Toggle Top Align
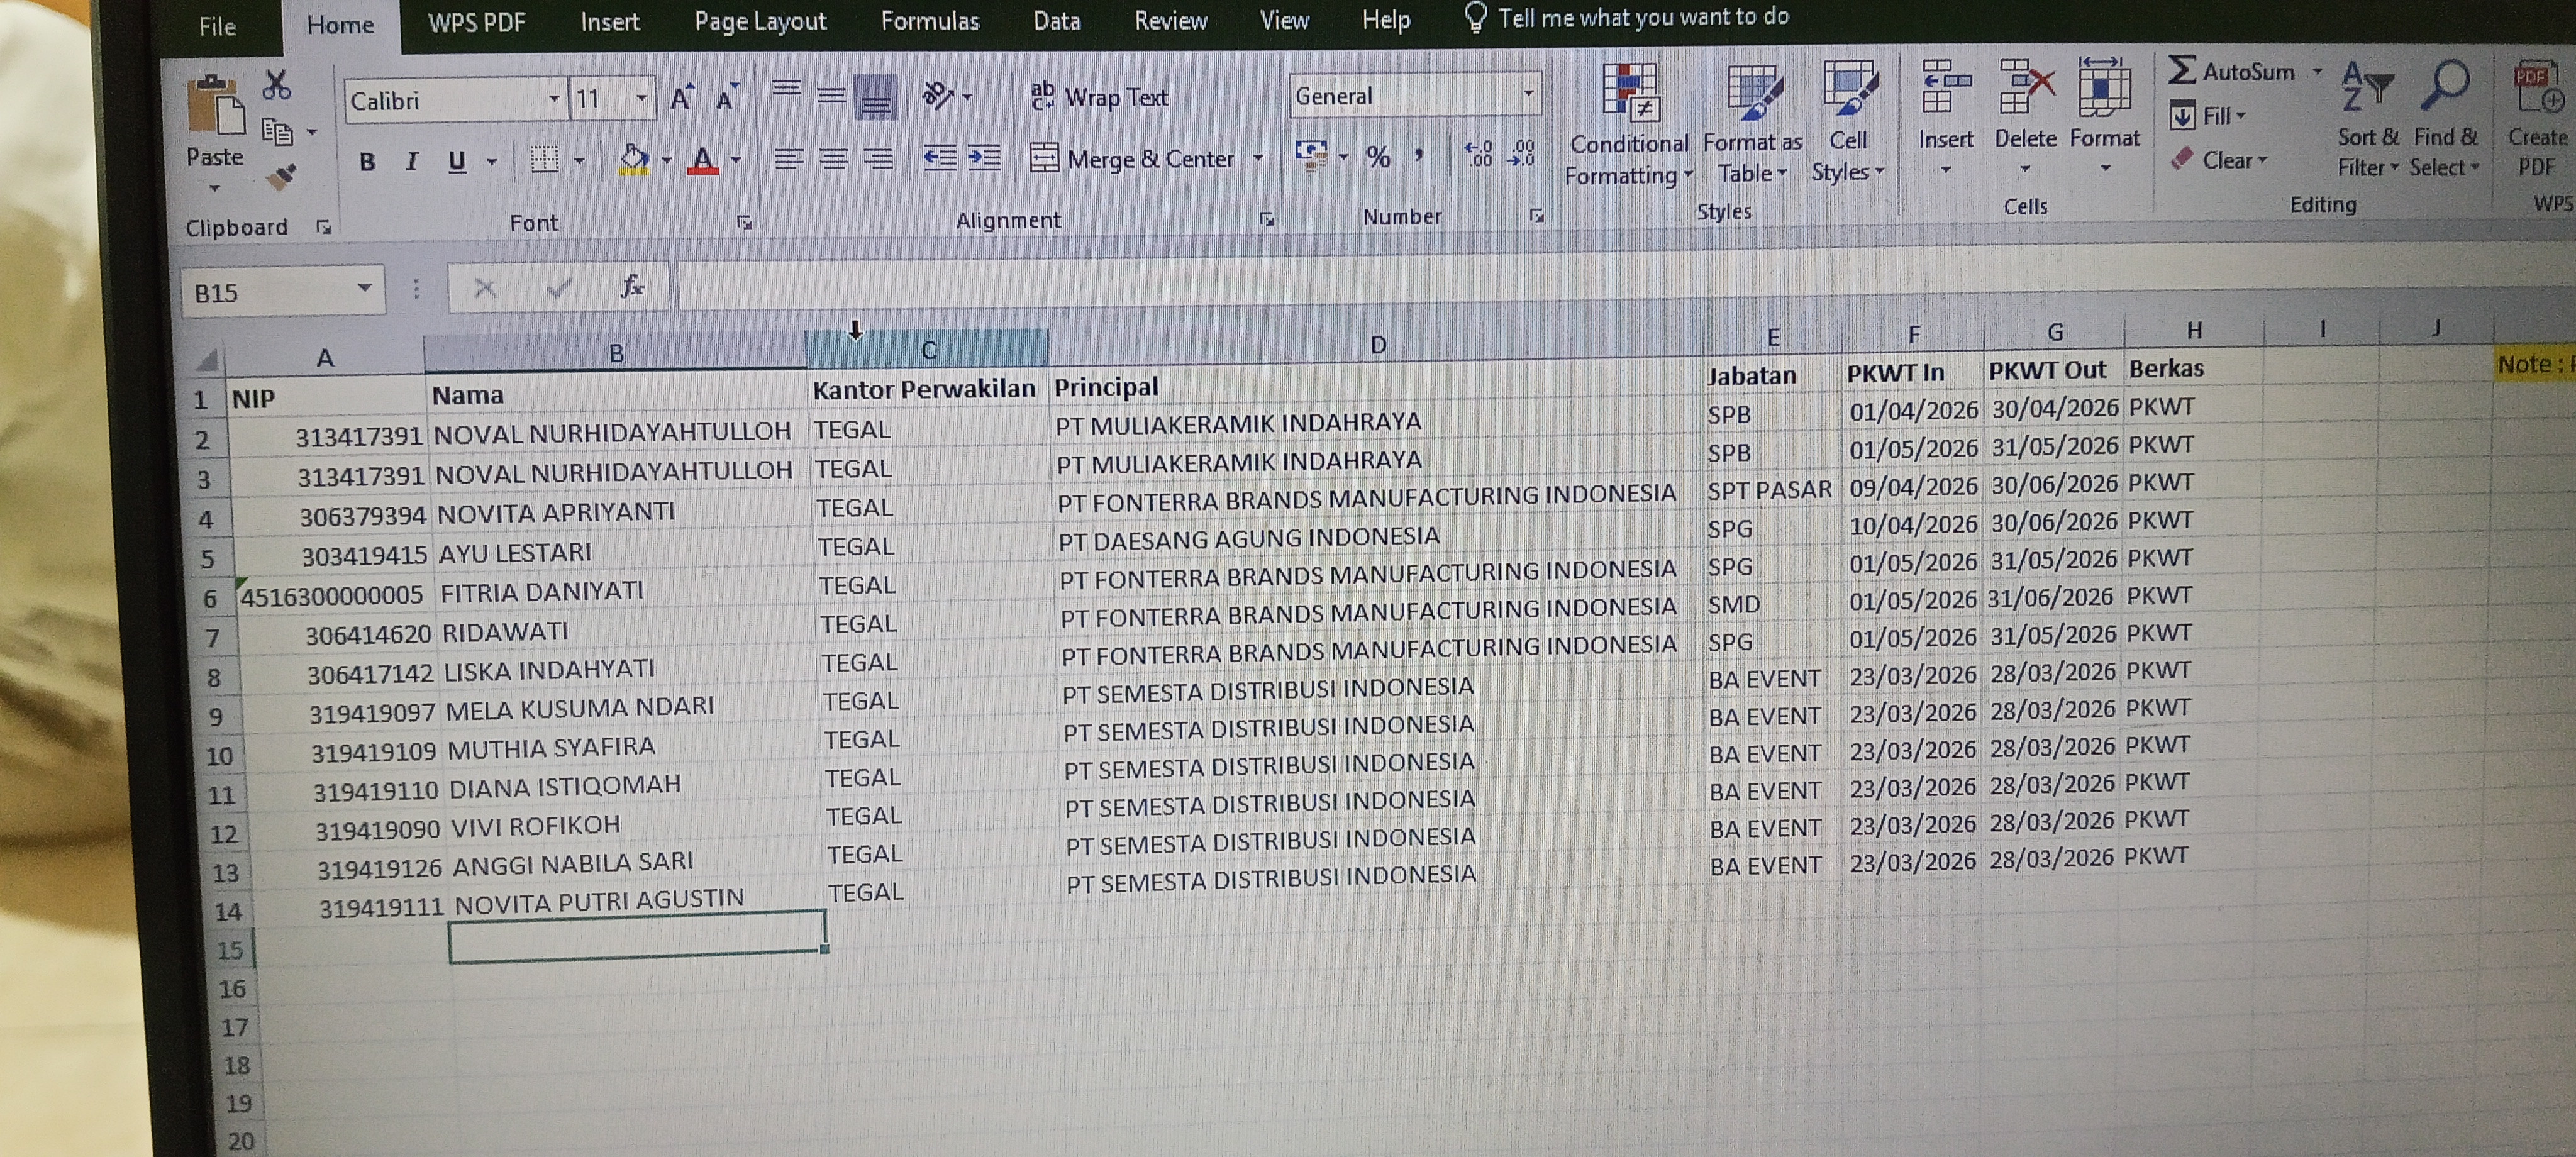Image resolution: width=2576 pixels, height=1157 pixels. 787,95
